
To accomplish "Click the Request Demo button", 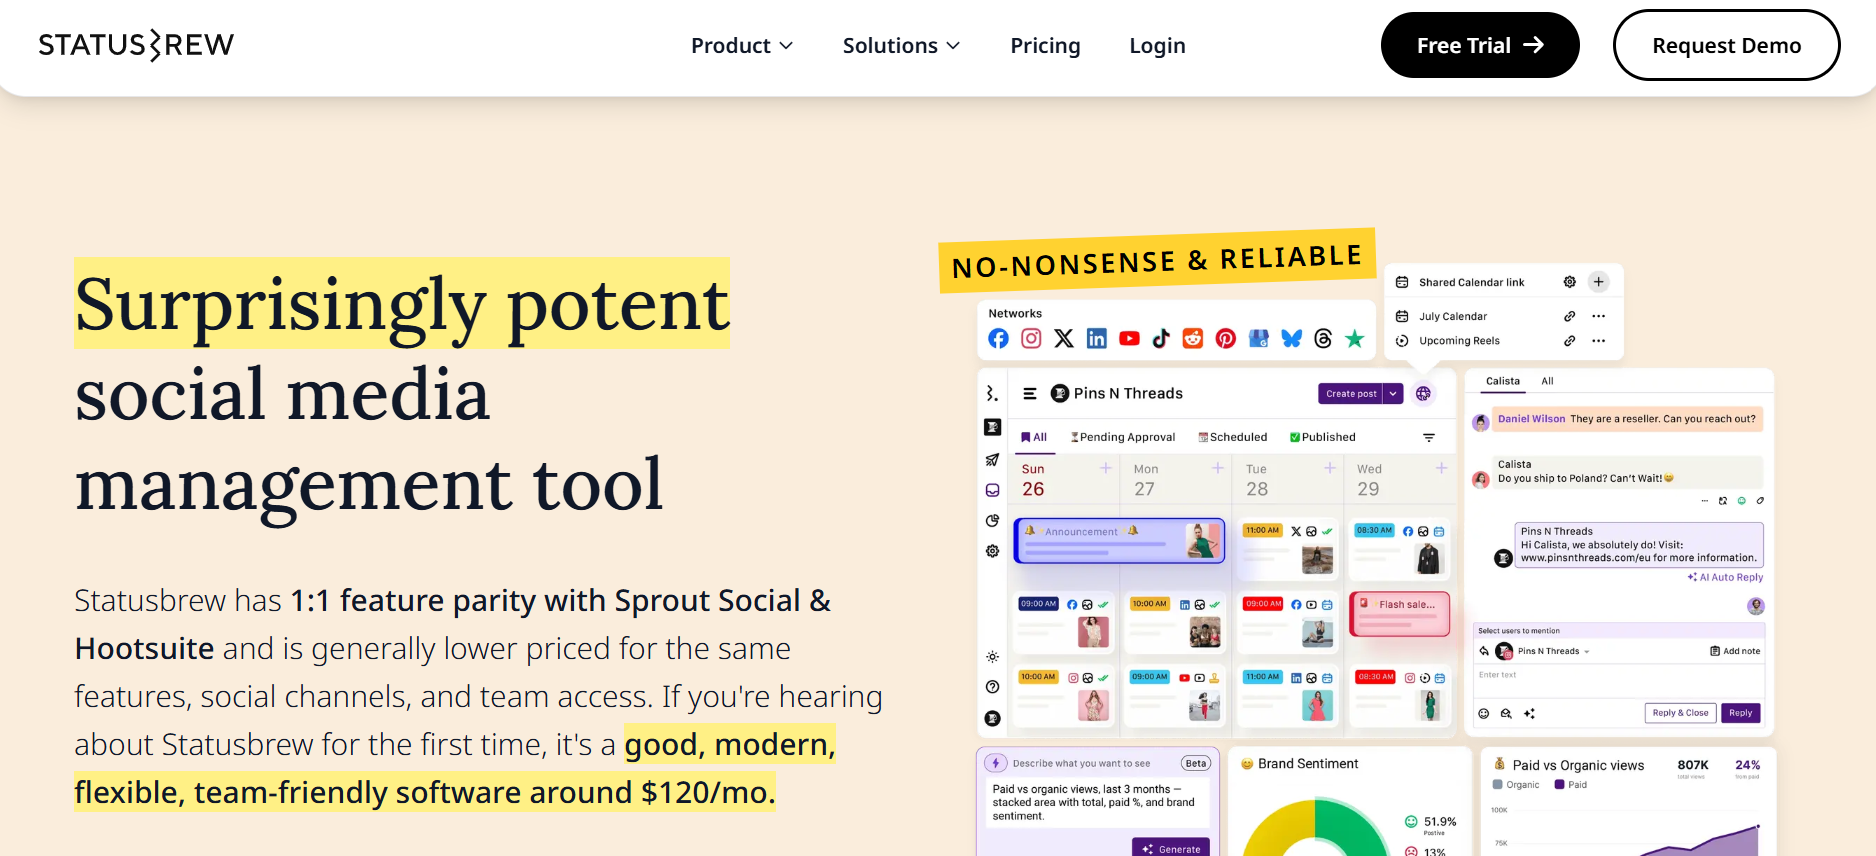I will tap(1726, 45).
